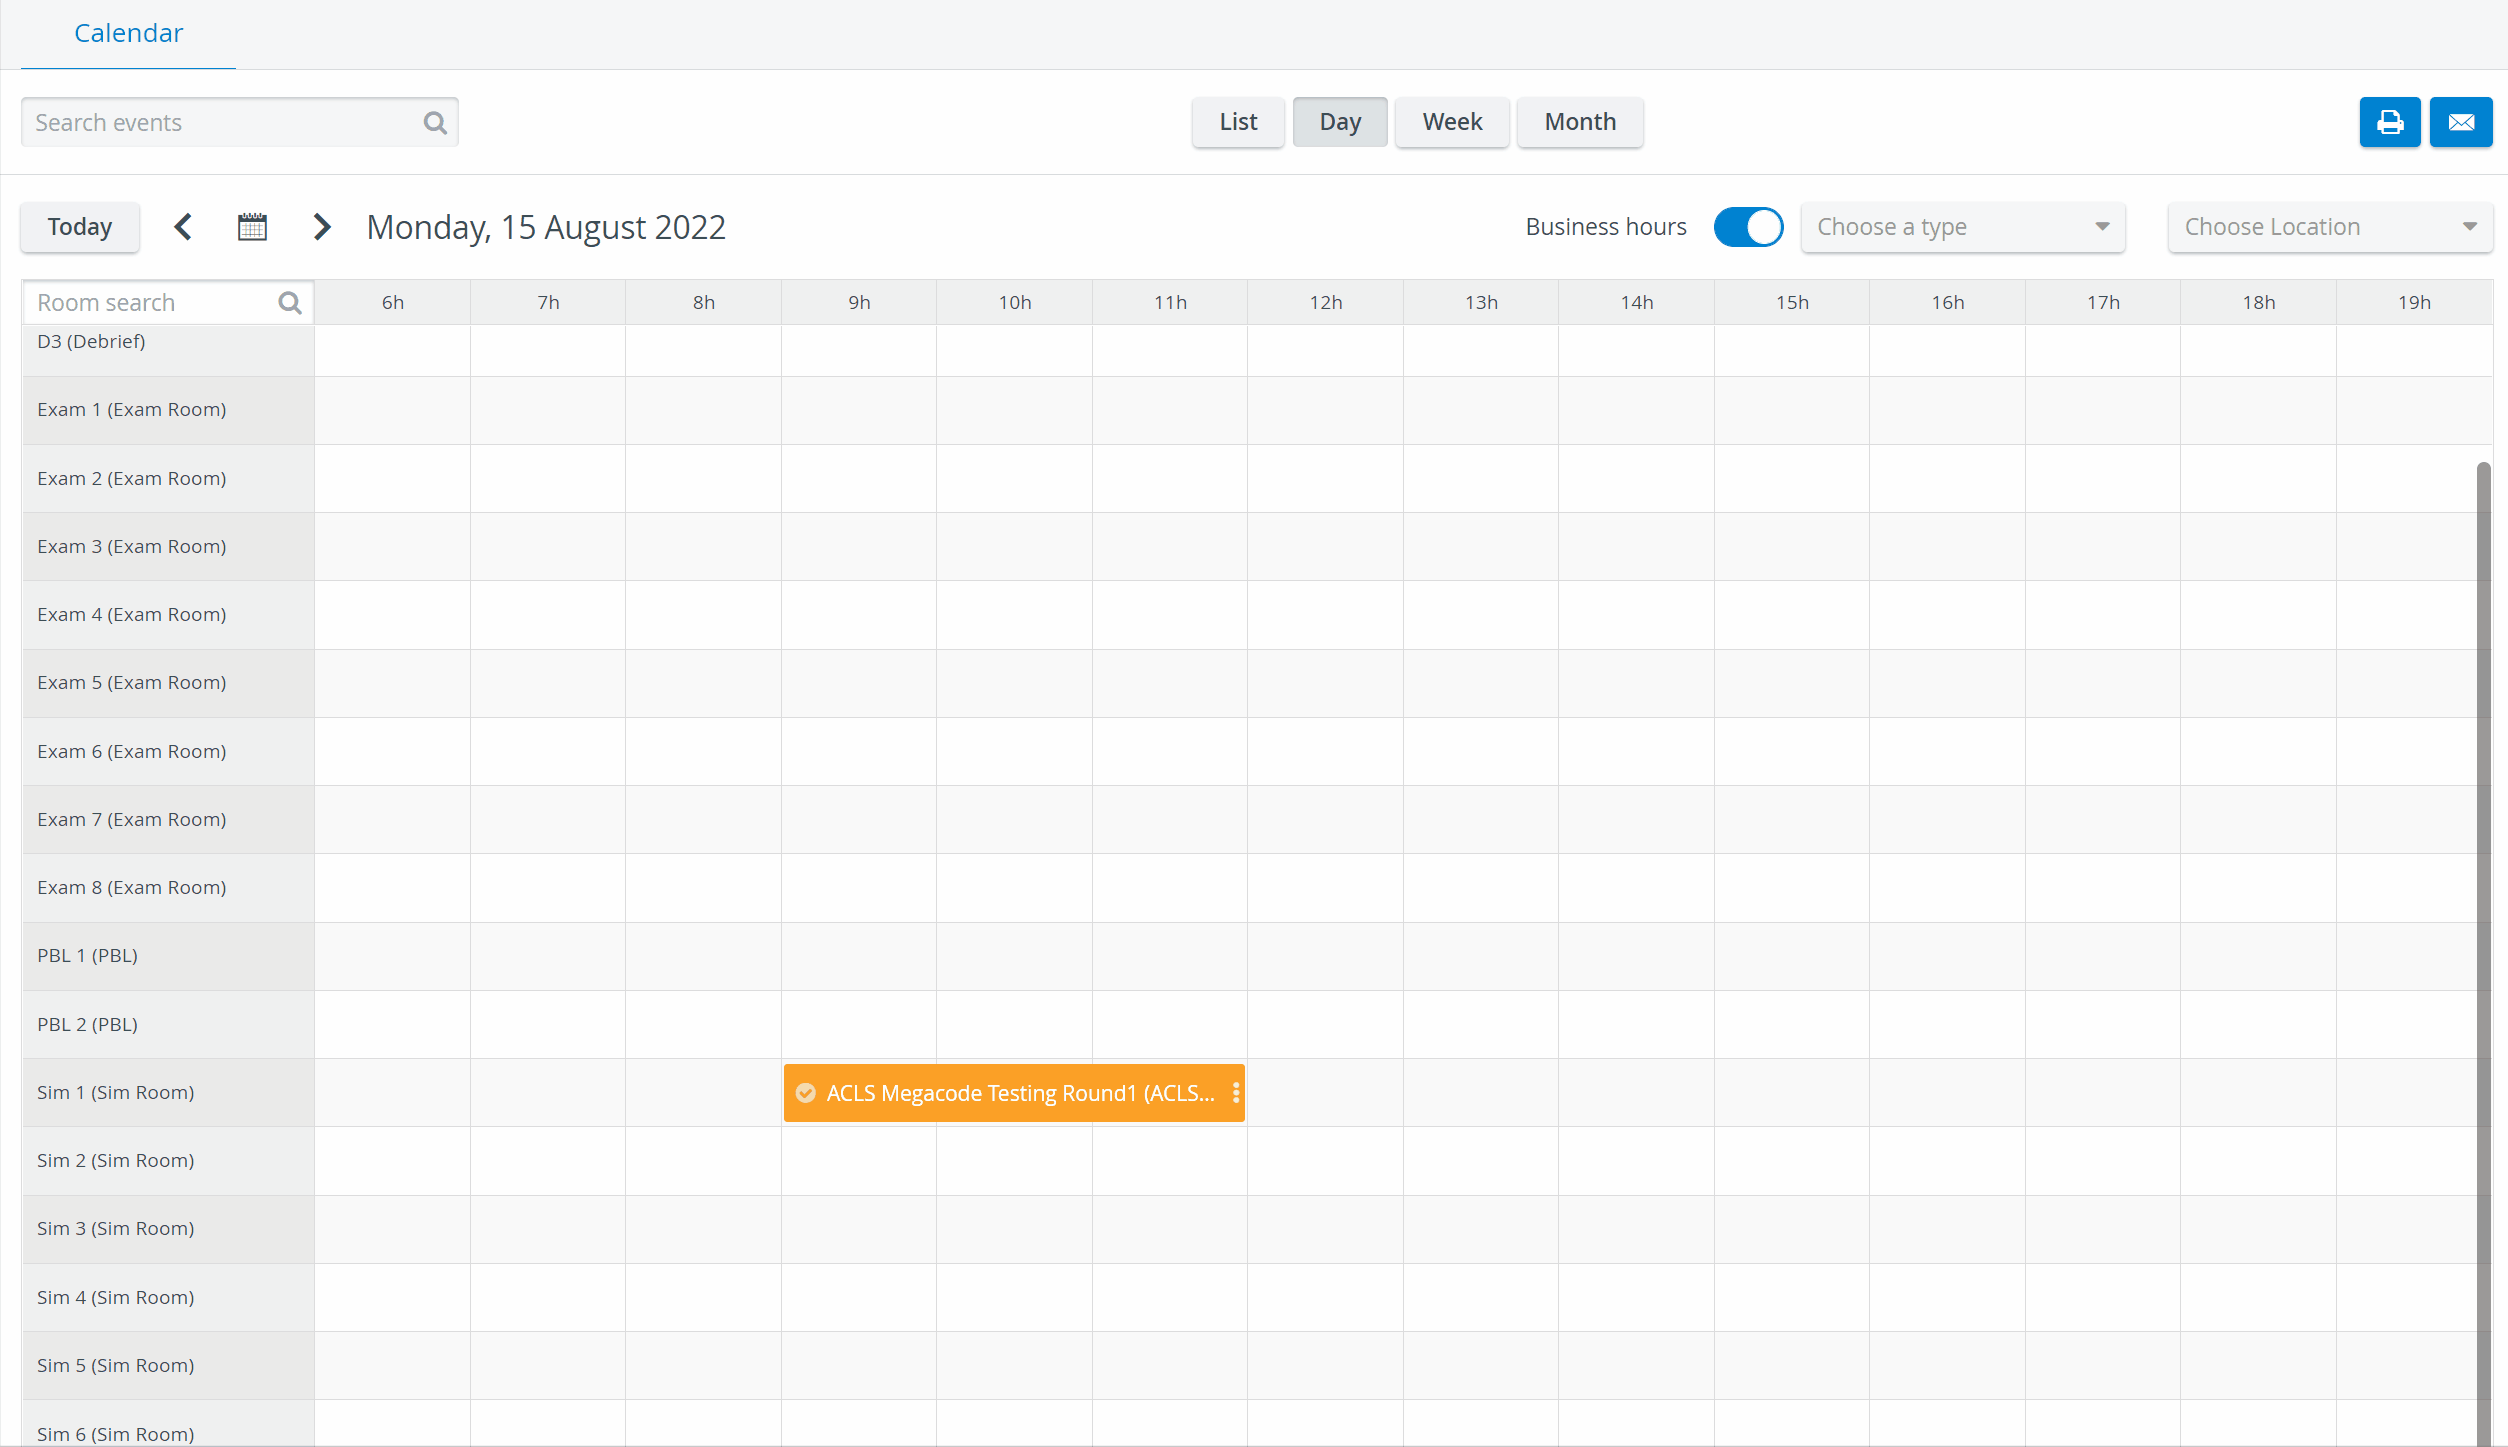2508x1447 pixels.
Task: Open the Choose Location dropdown
Action: click(x=2330, y=227)
